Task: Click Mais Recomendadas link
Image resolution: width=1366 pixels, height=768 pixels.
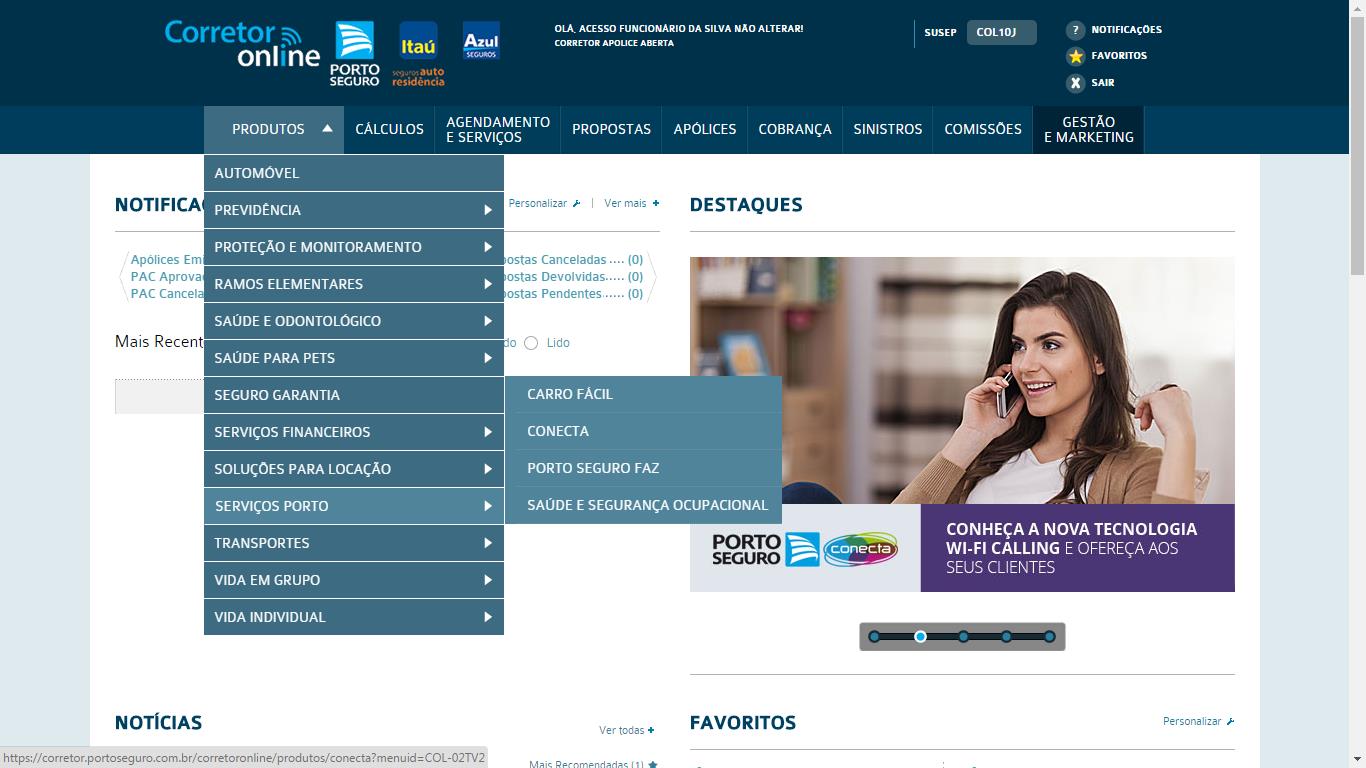Action: 587,764
